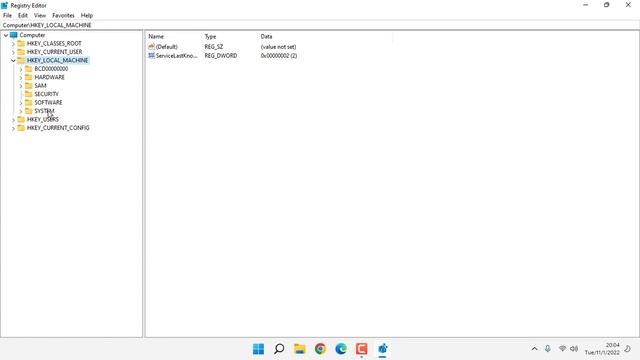Click the SECURITY folder icon
Screen dimensions: 640x360
coord(29,94)
